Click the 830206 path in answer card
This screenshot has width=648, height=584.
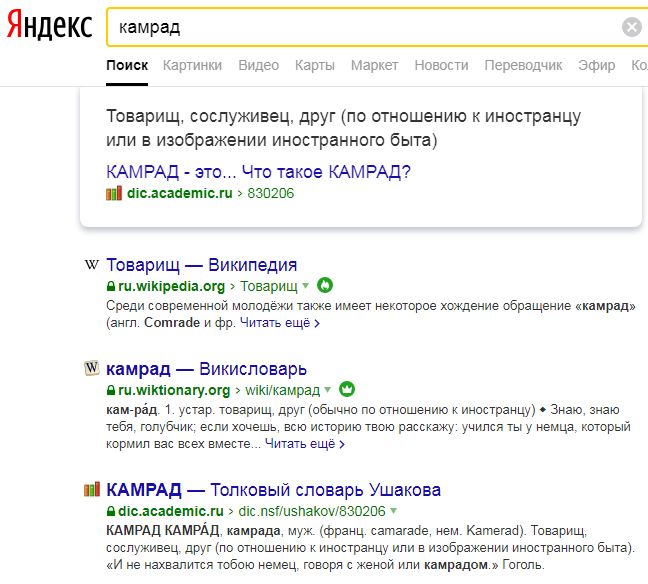pos(271,193)
